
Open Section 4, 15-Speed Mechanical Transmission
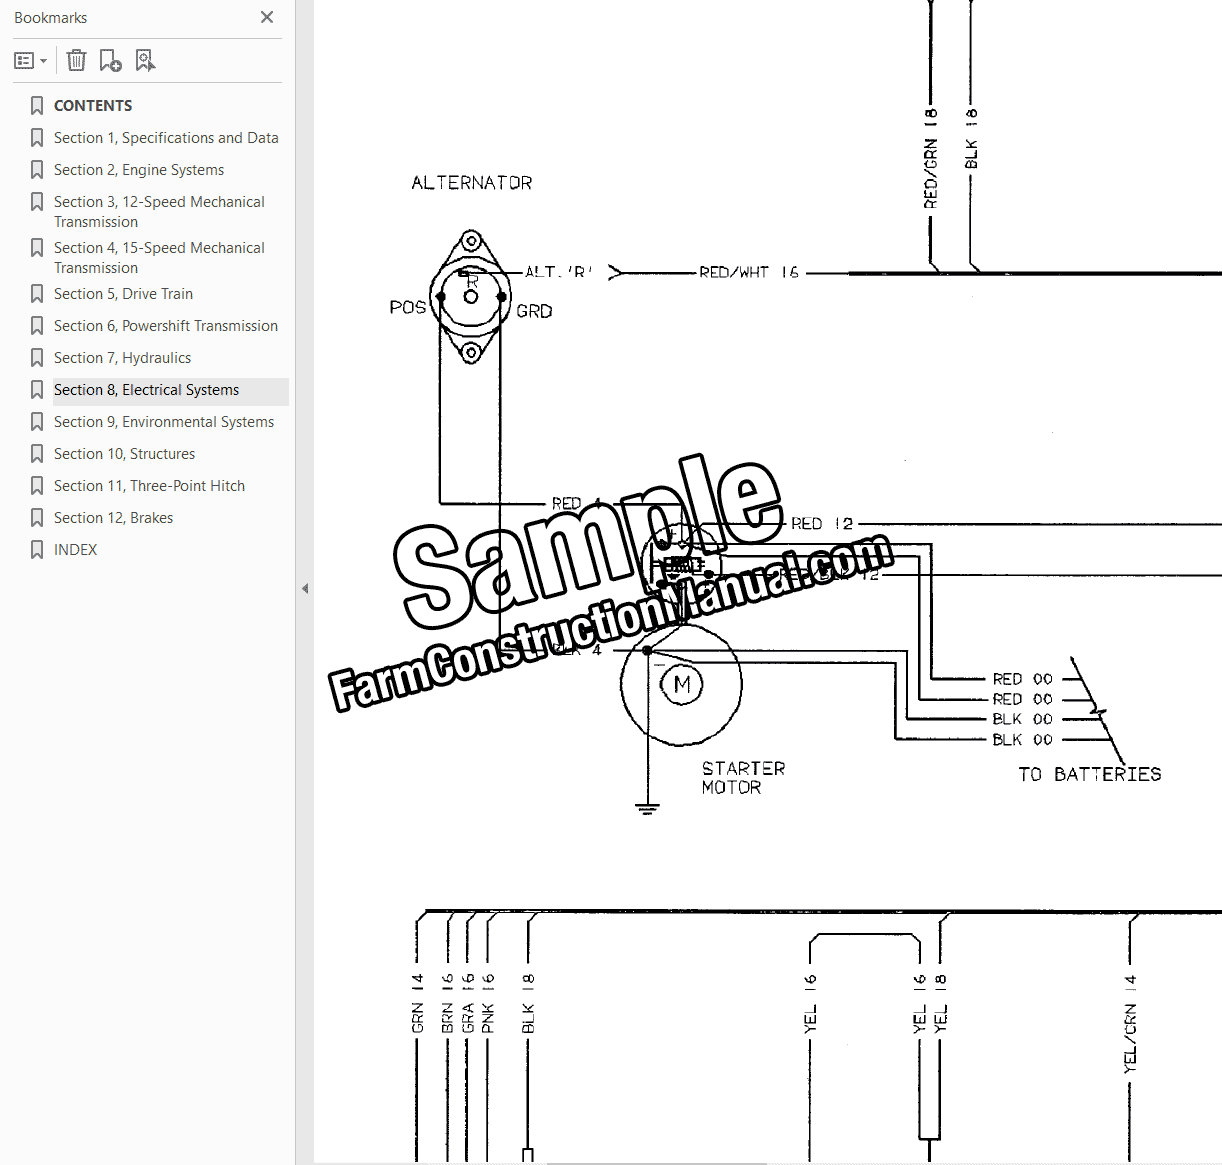point(159,258)
